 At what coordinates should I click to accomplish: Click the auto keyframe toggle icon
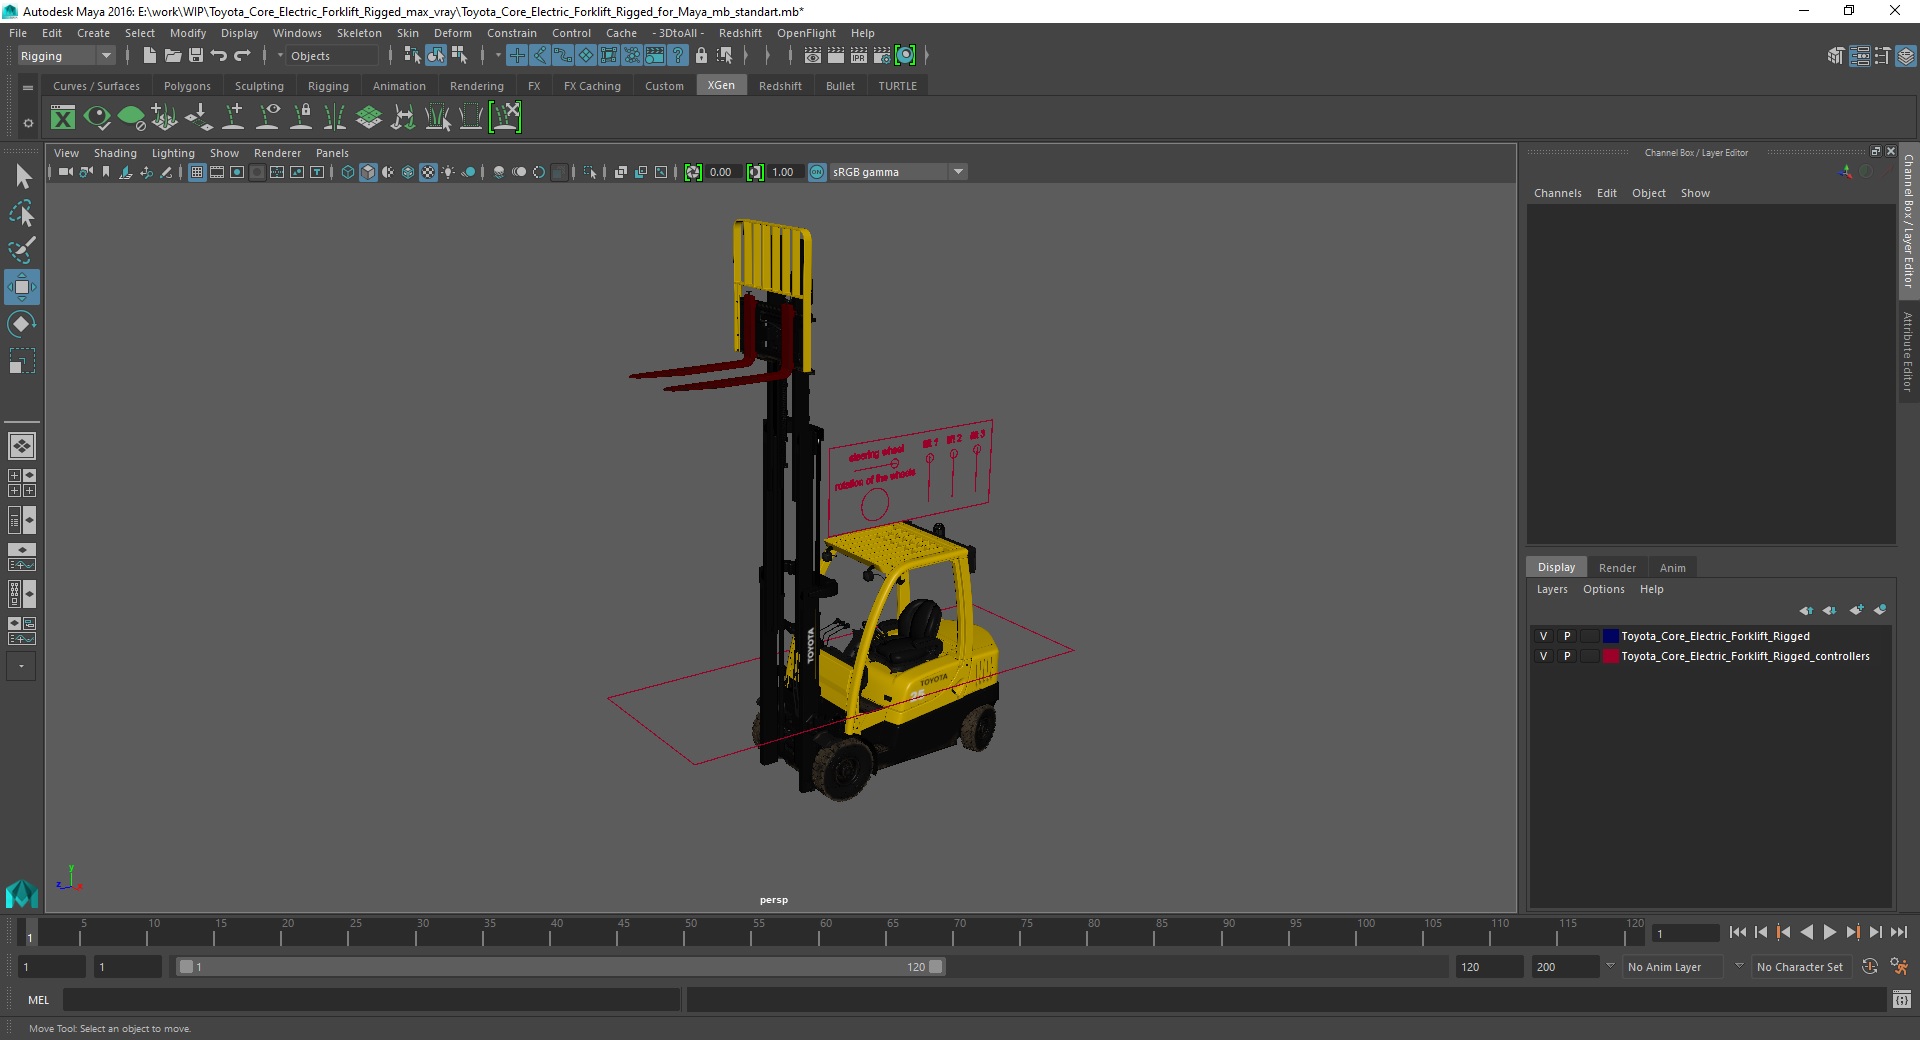[1870, 967]
